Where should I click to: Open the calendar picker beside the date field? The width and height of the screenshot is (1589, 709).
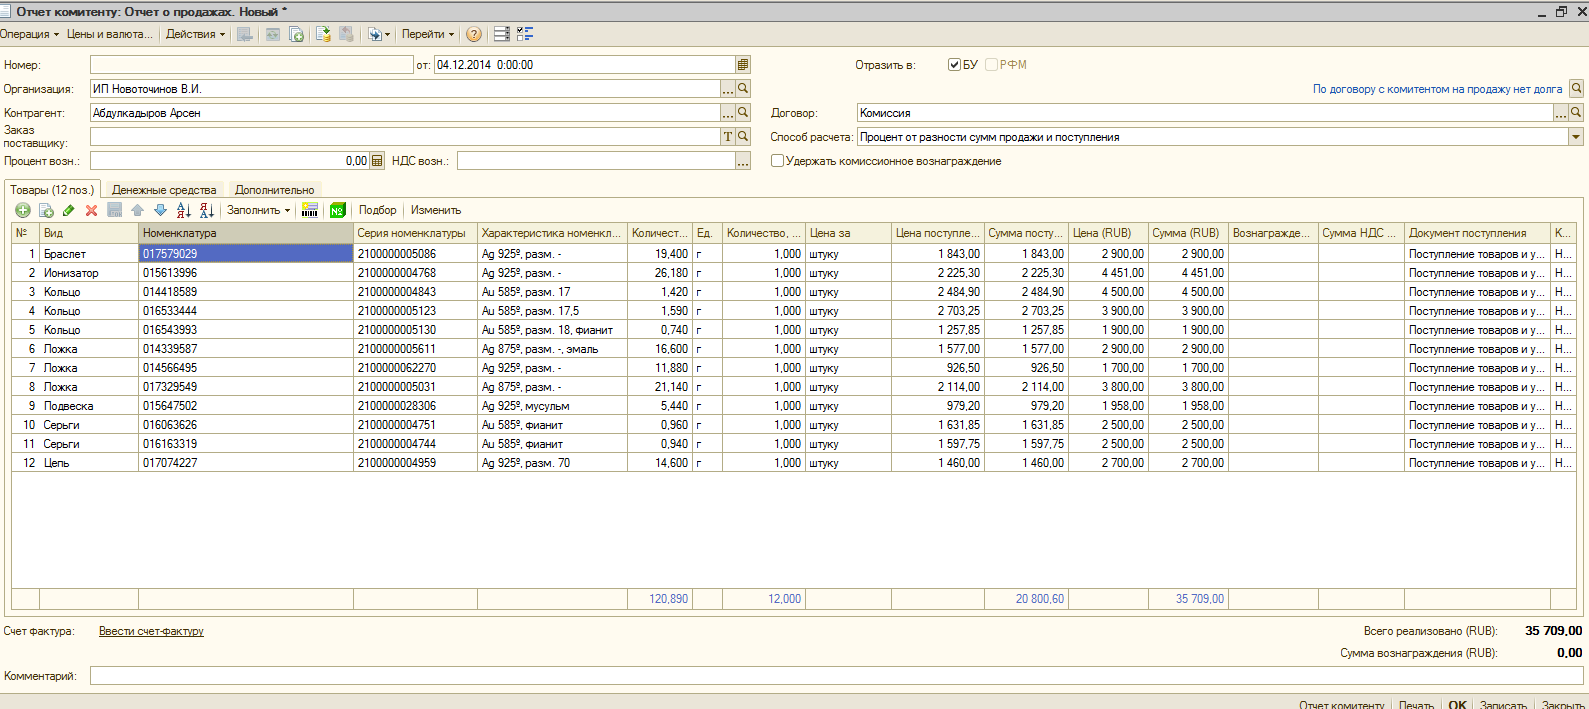(x=743, y=65)
